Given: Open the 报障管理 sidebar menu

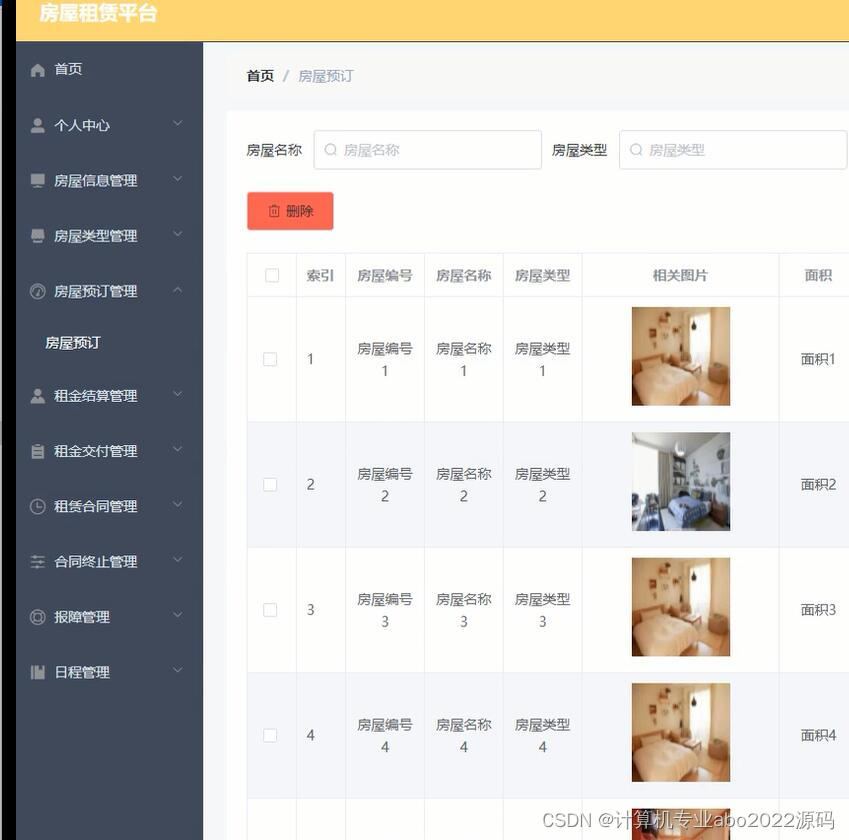Looking at the screenshot, I should (109, 617).
